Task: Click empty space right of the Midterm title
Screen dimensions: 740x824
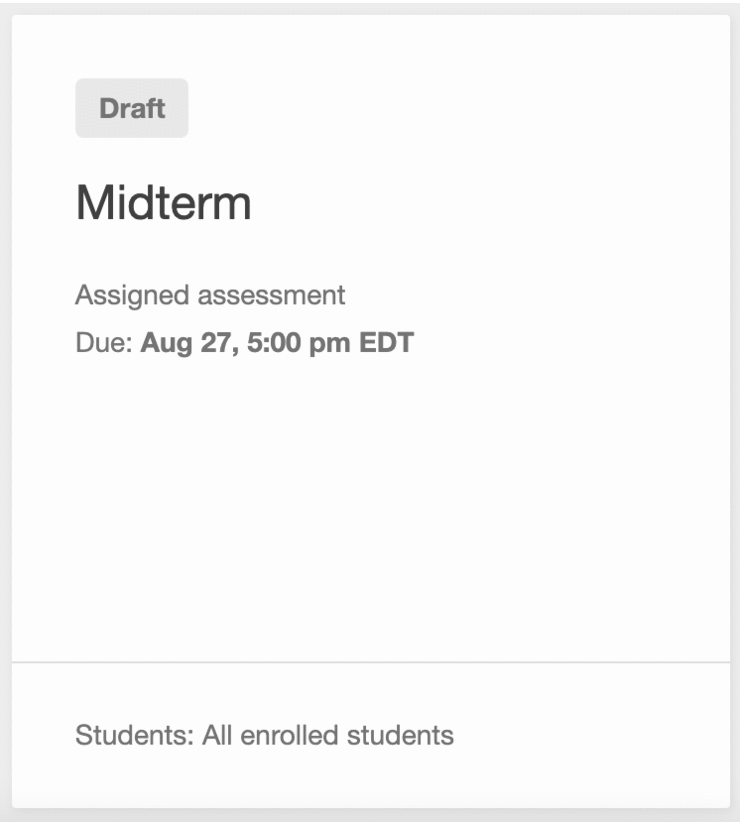Action: [x=489, y=203]
